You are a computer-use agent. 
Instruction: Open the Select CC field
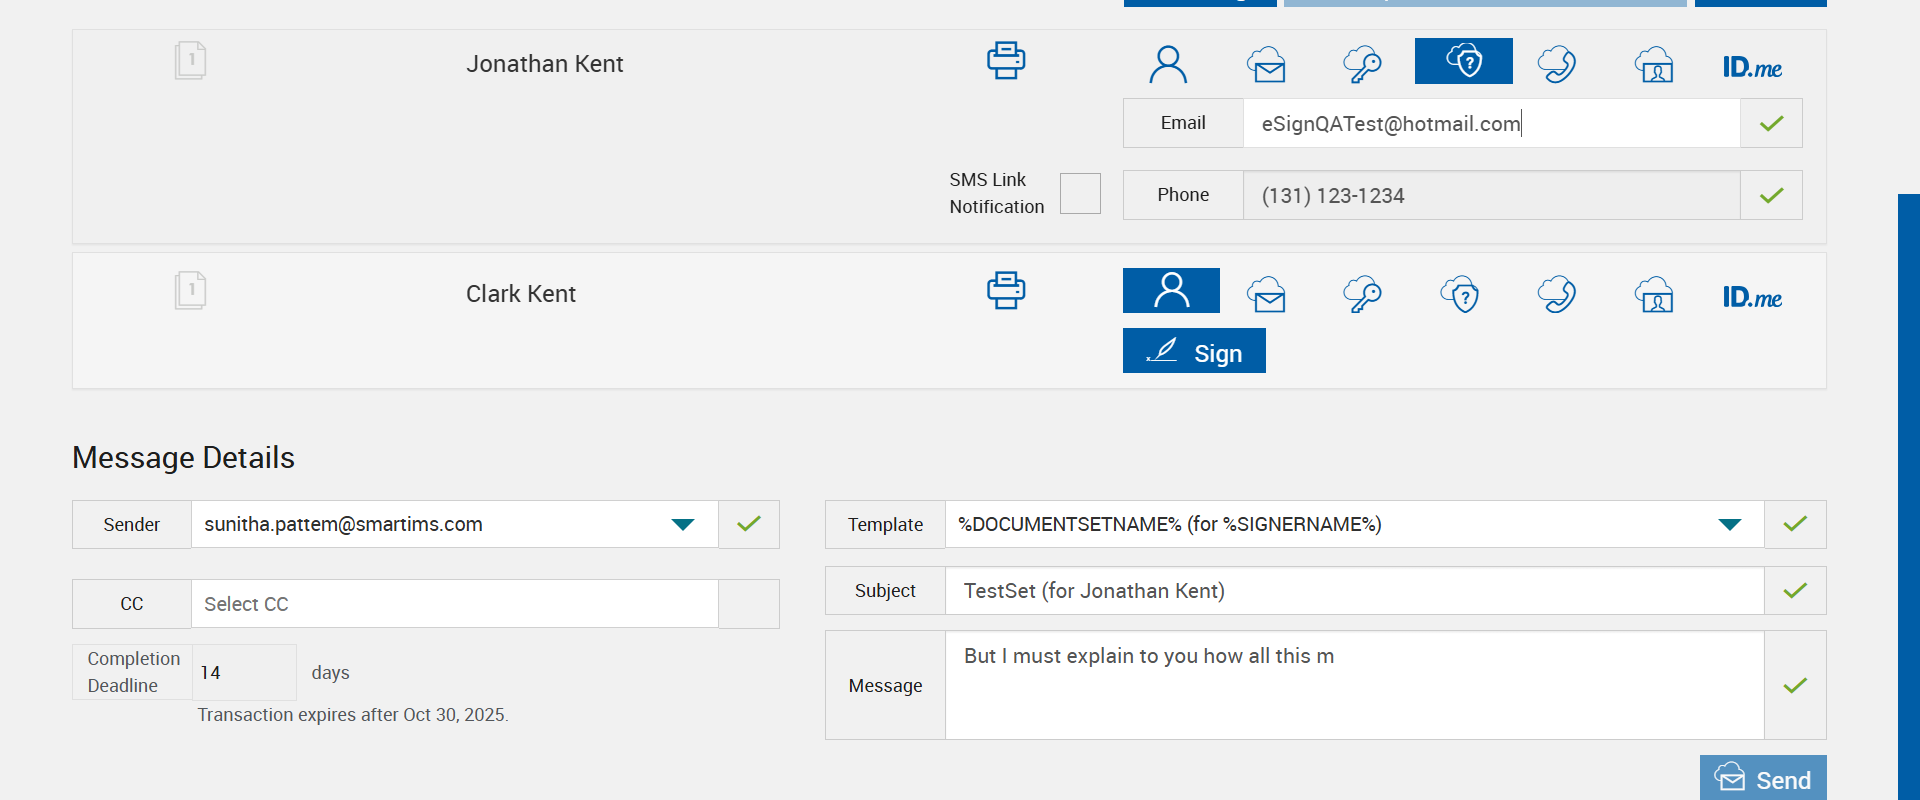pyautogui.click(x=454, y=604)
